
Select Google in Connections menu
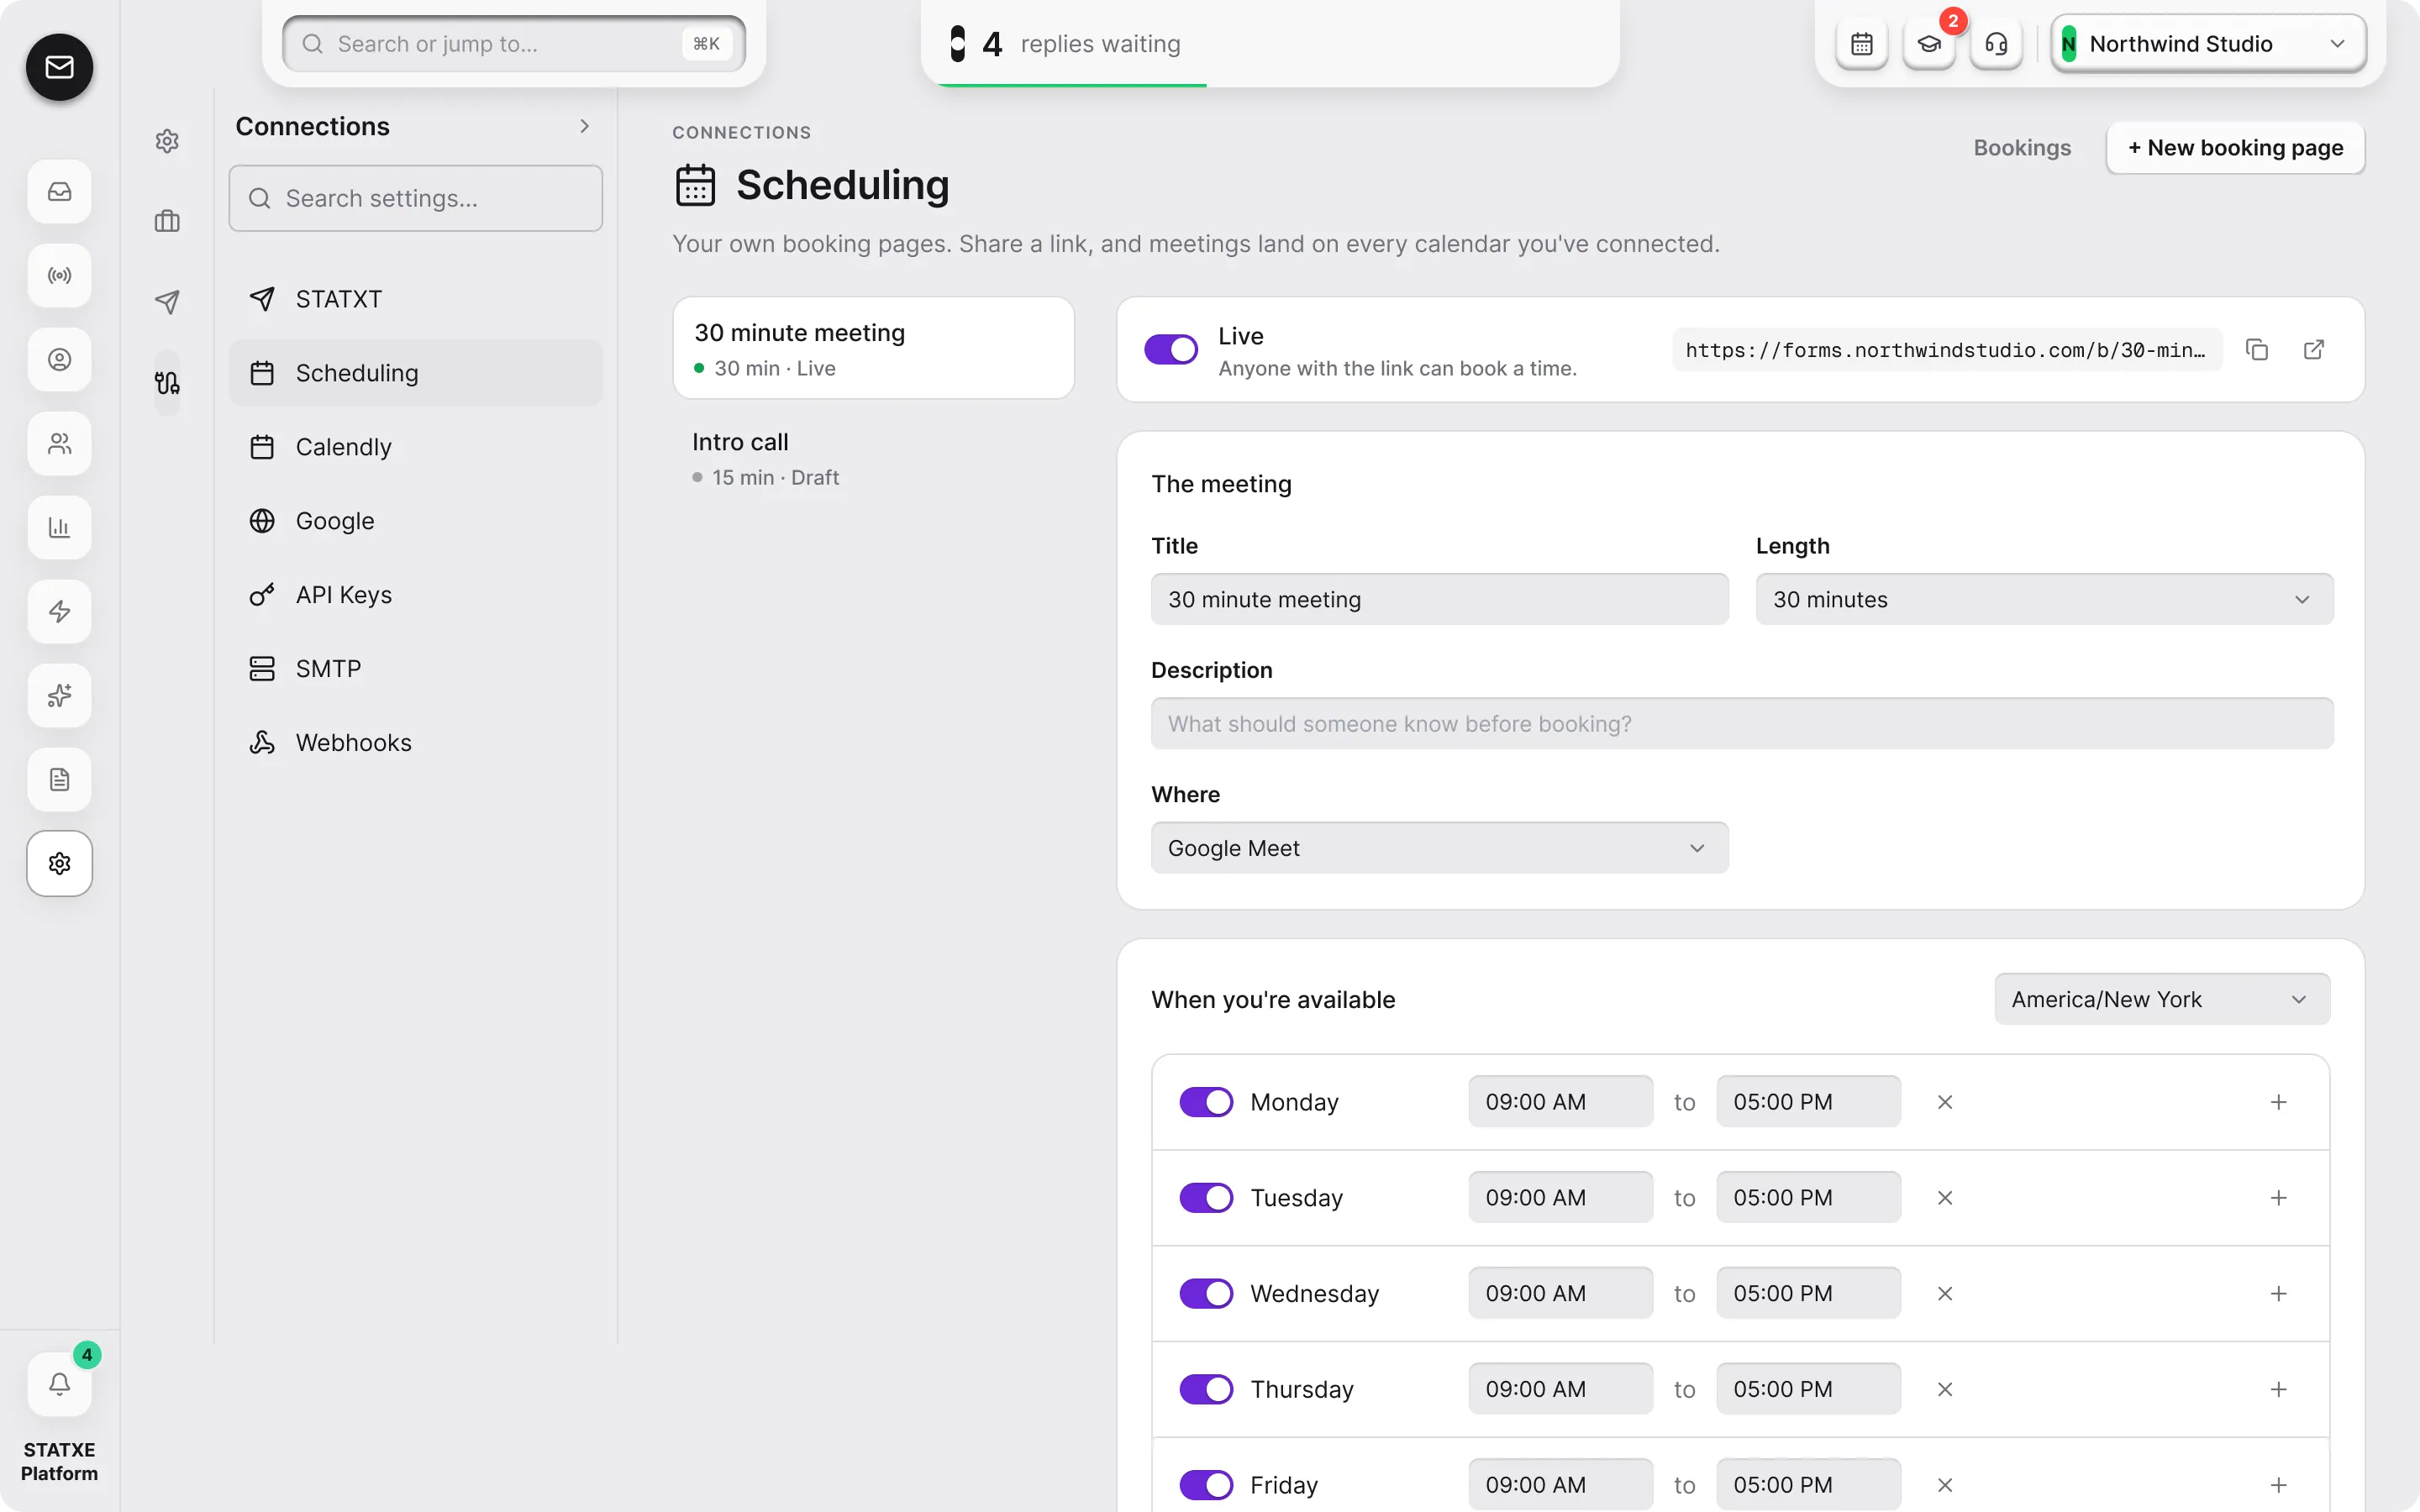pos(415,521)
